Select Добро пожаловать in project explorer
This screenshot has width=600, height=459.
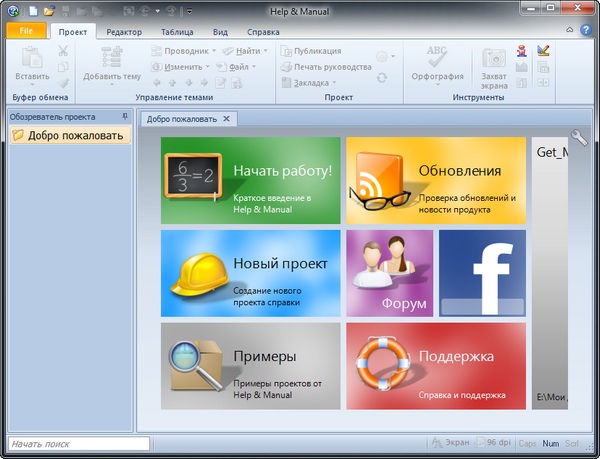(74, 136)
